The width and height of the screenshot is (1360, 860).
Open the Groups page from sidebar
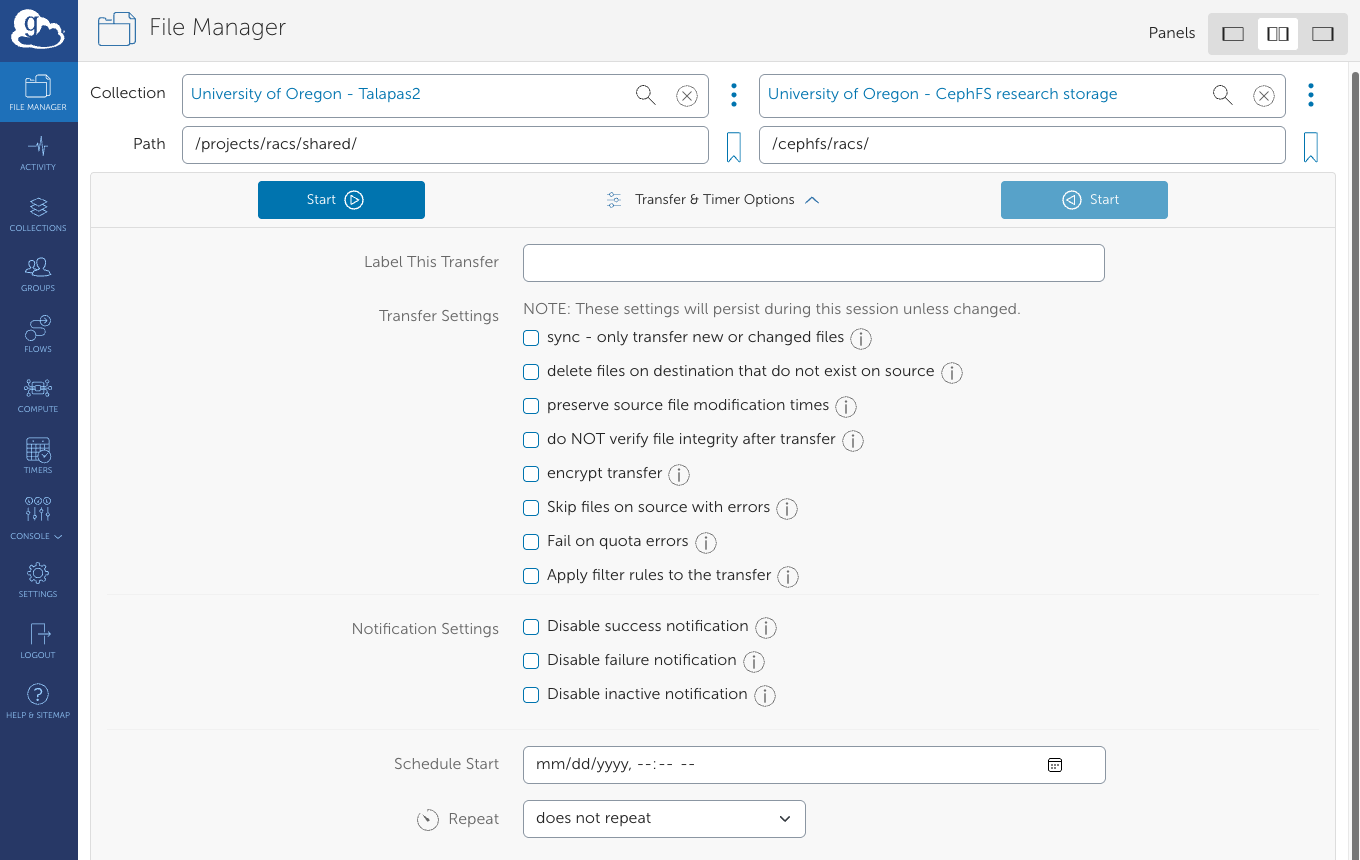click(x=38, y=272)
